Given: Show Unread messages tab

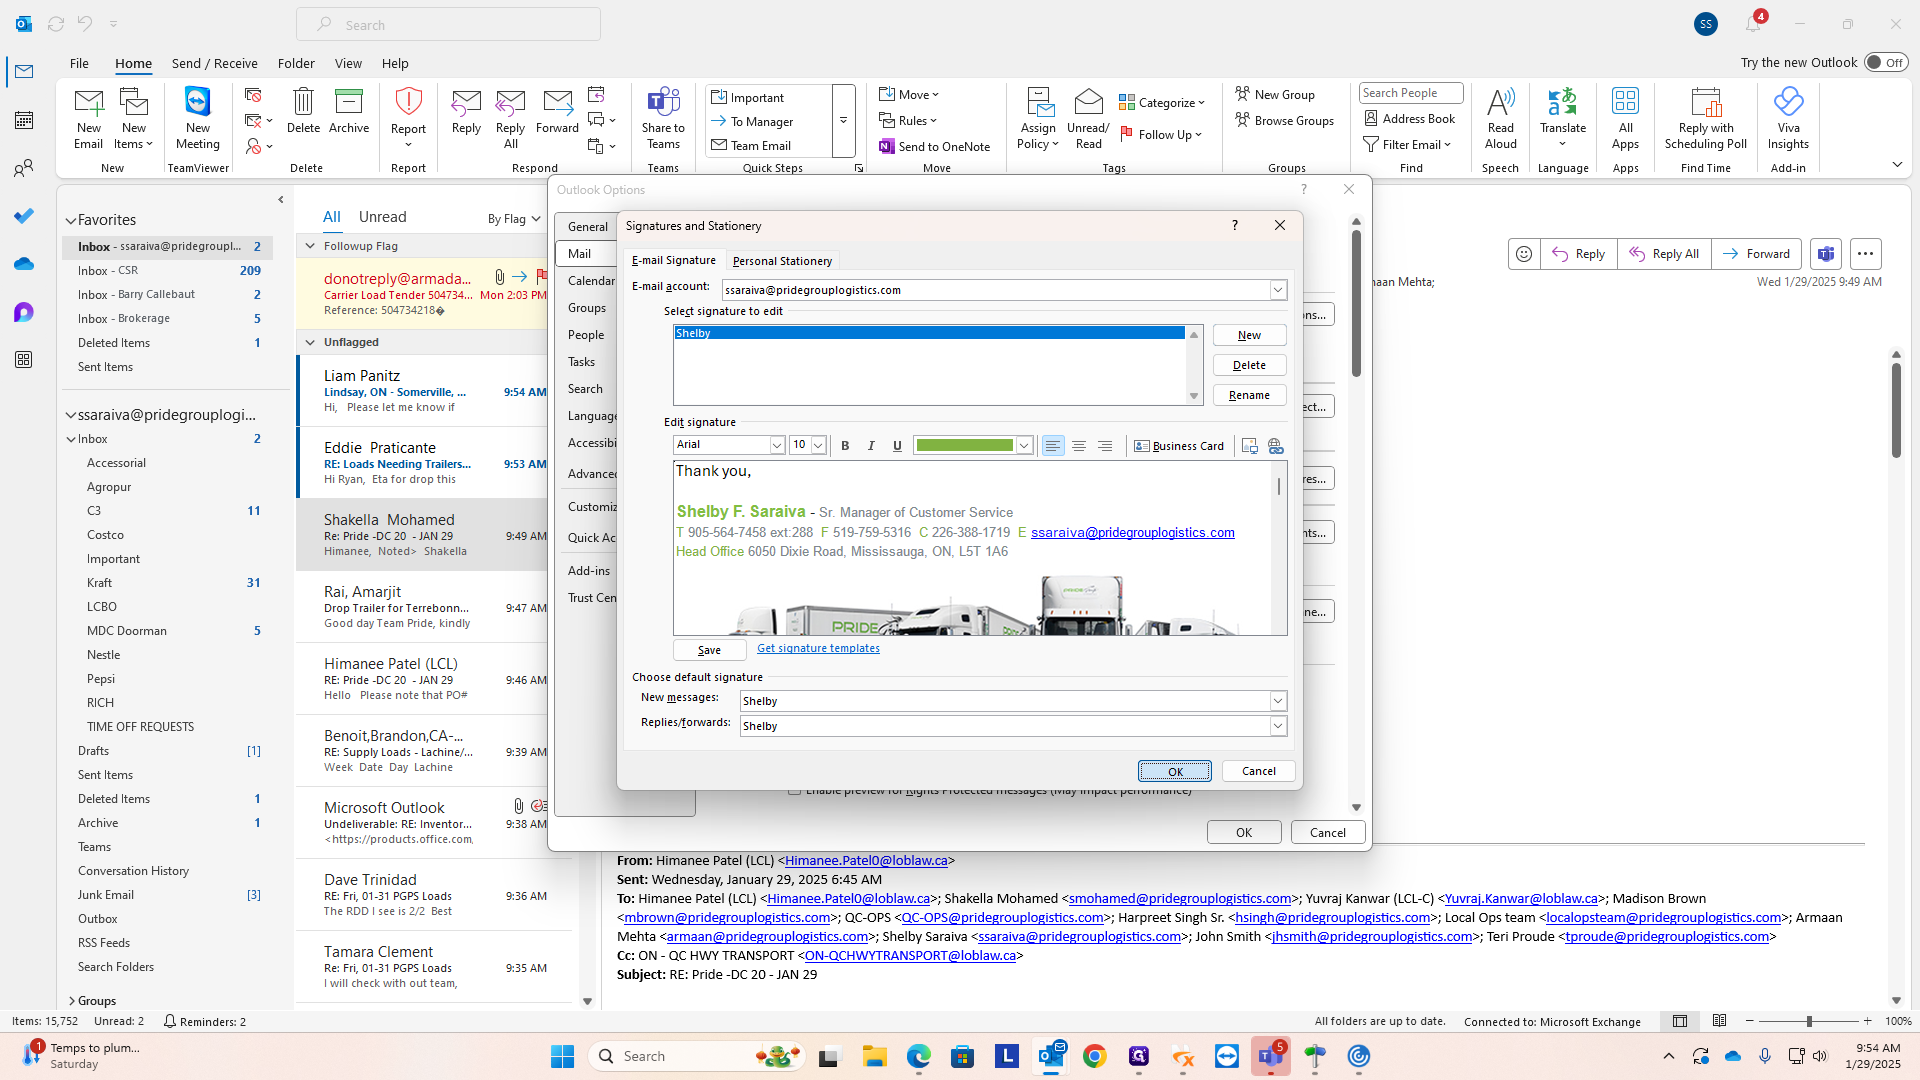Looking at the screenshot, I should click(382, 217).
